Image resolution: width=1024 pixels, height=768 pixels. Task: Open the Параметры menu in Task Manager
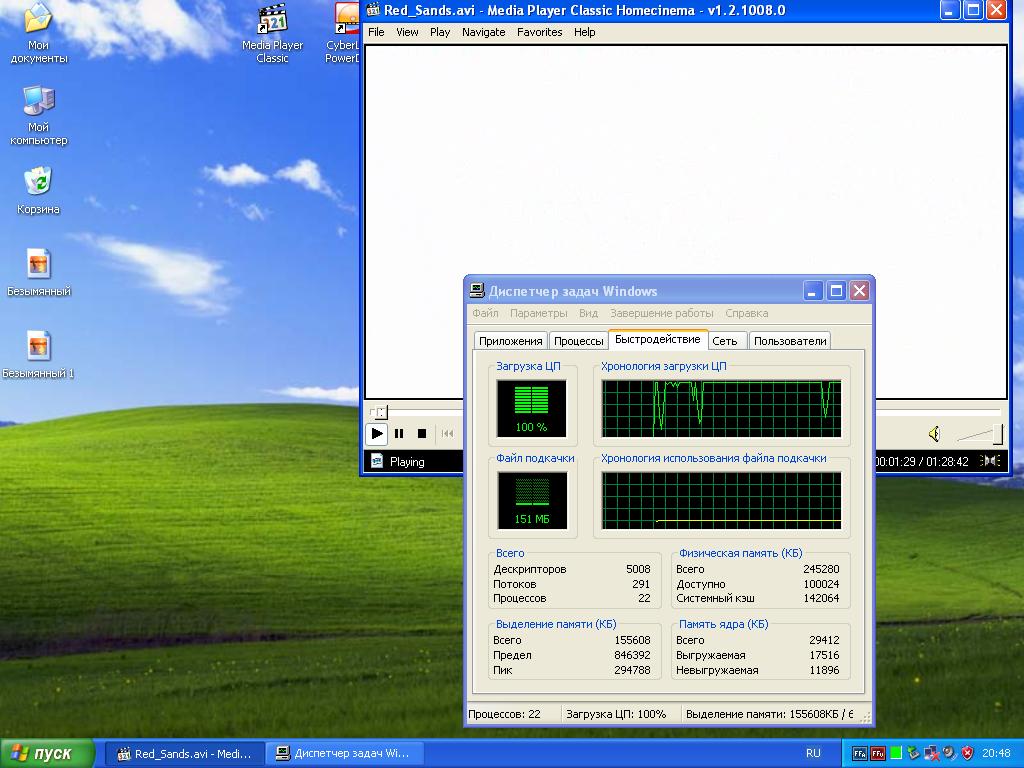(539, 313)
